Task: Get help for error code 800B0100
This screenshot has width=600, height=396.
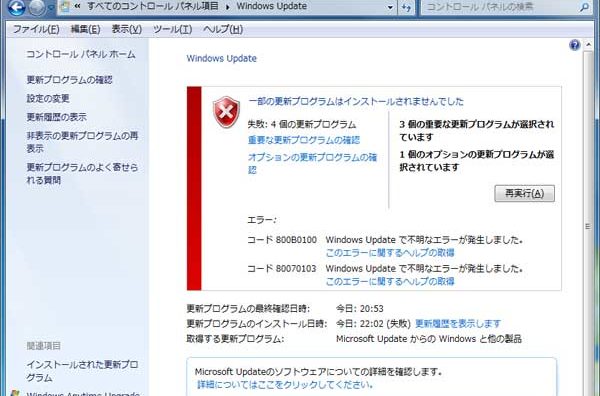Action: tap(390, 253)
